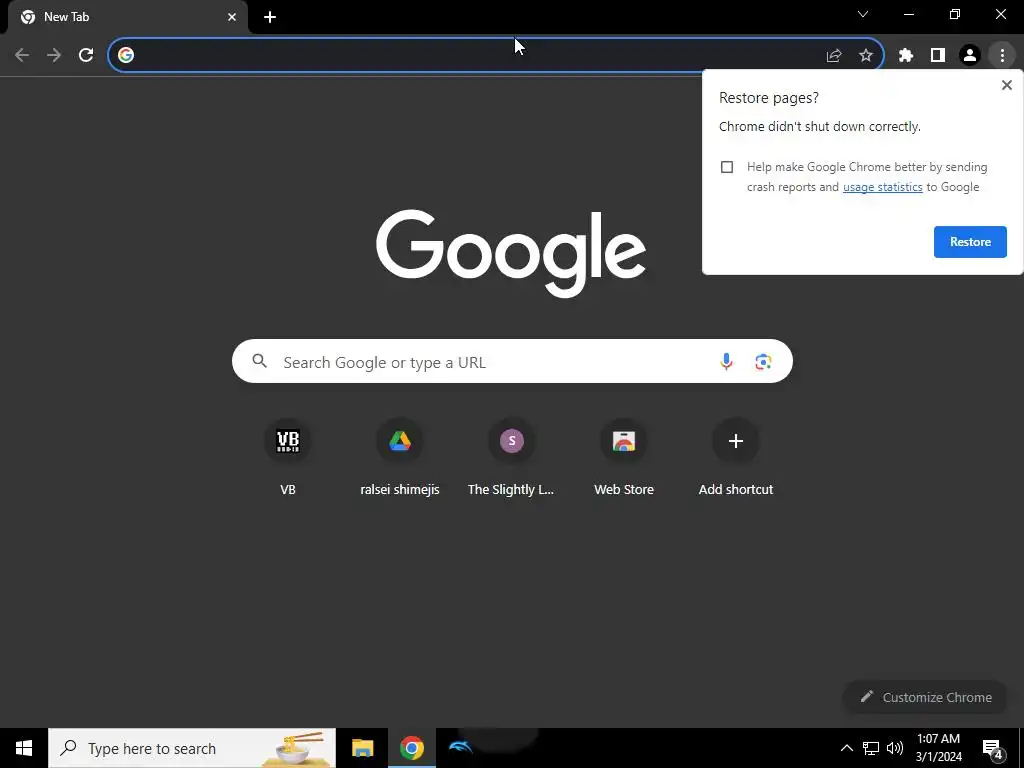Open File Explorer from taskbar
Screen dimensions: 1024x768
pos(362,748)
